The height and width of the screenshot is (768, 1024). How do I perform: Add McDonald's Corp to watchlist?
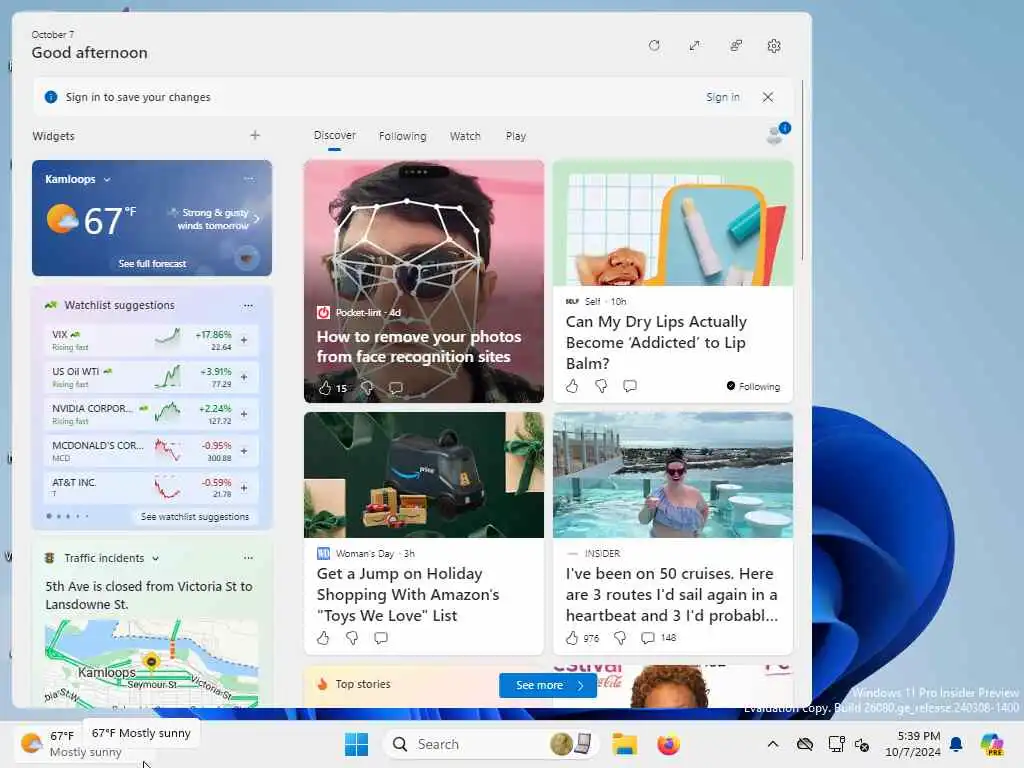(244, 451)
